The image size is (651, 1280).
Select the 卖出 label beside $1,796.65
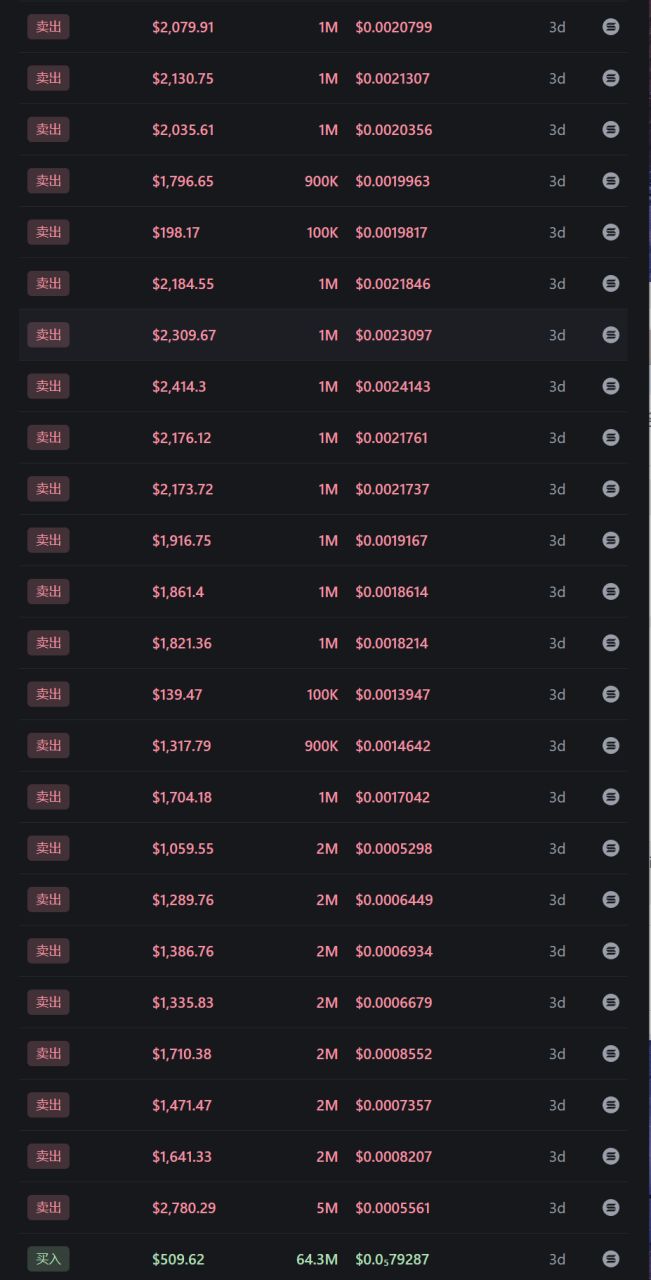pyautogui.click(x=48, y=181)
